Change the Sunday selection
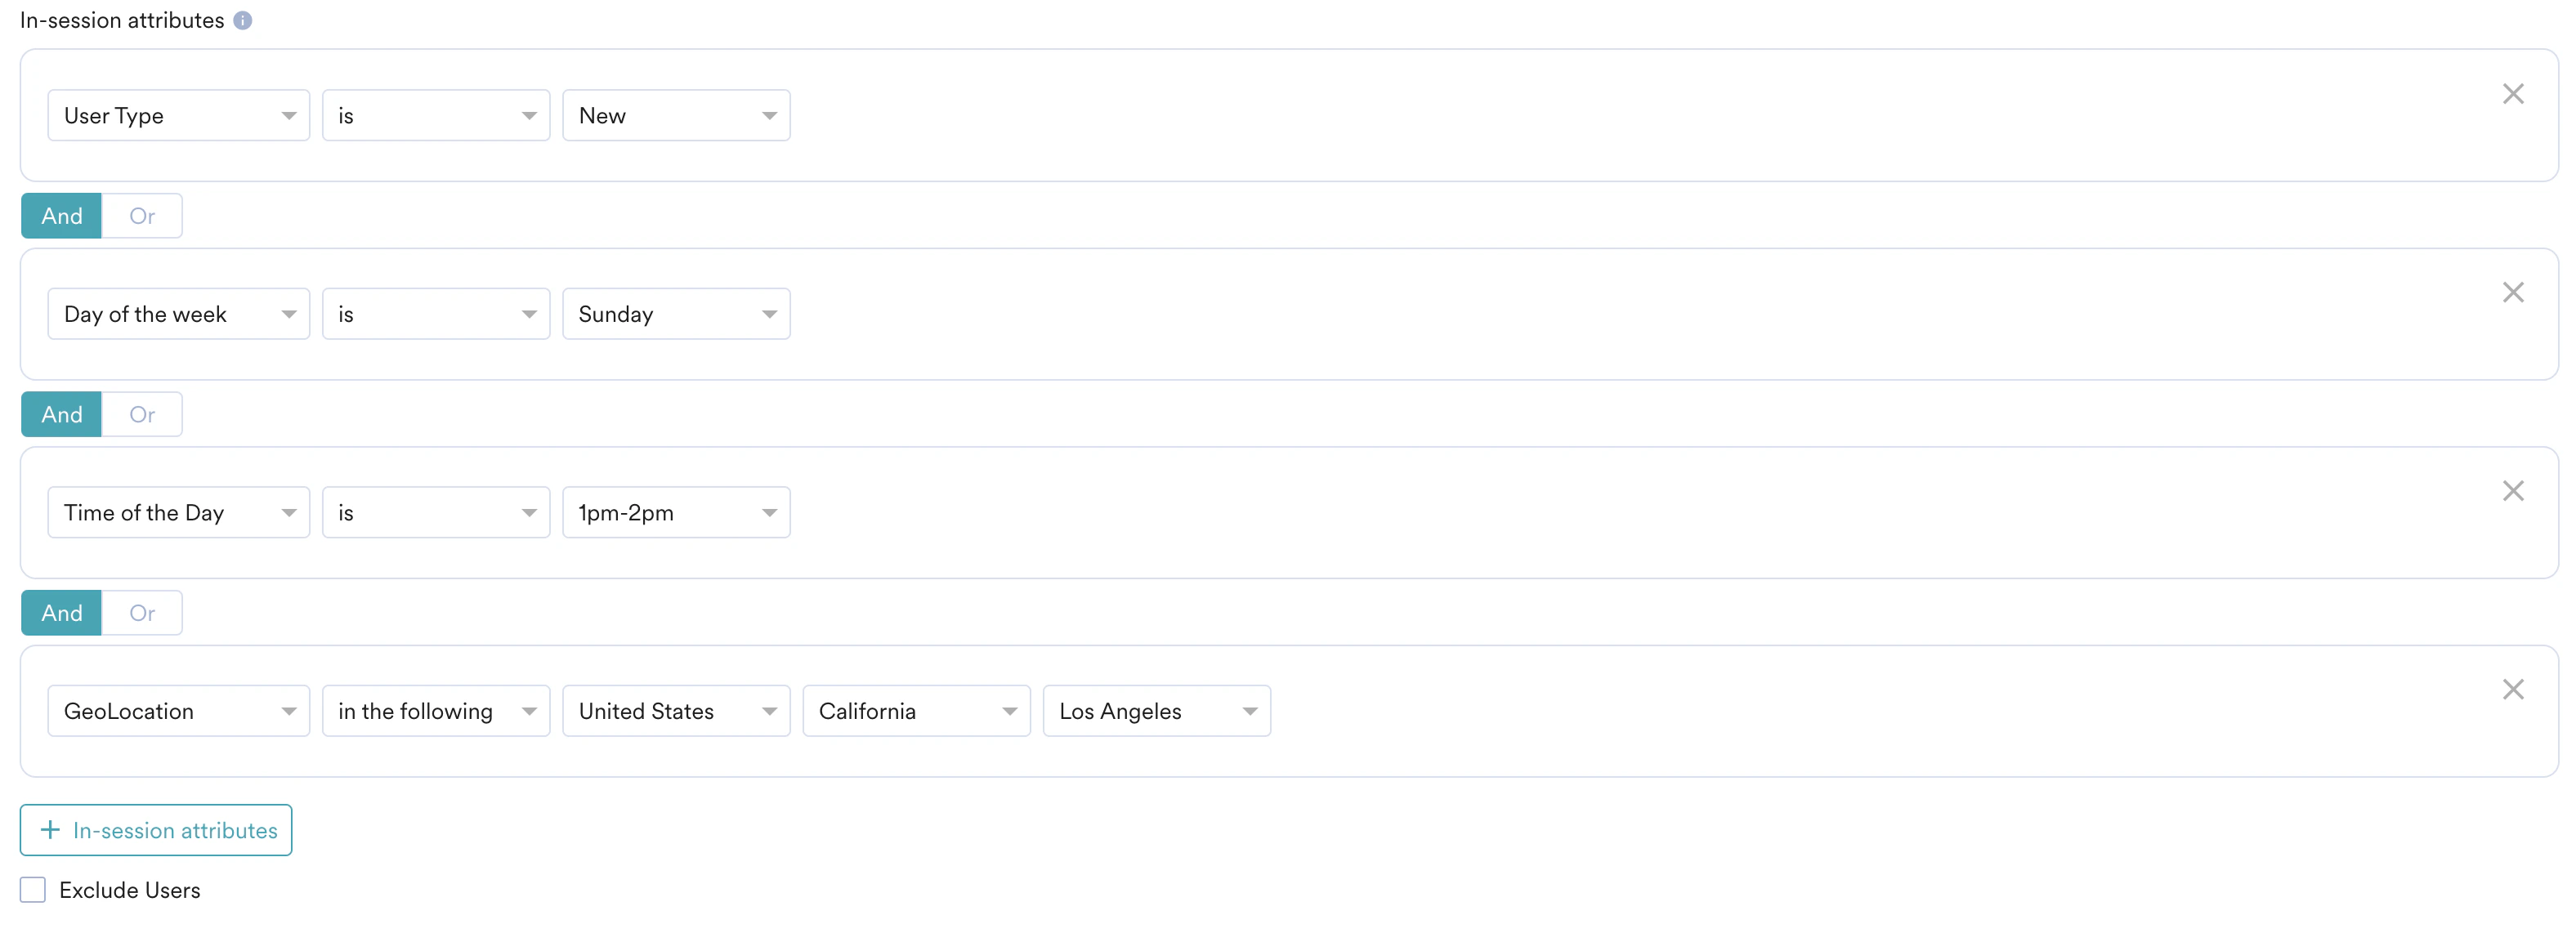The image size is (2576, 933). click(x=676, y=313)
